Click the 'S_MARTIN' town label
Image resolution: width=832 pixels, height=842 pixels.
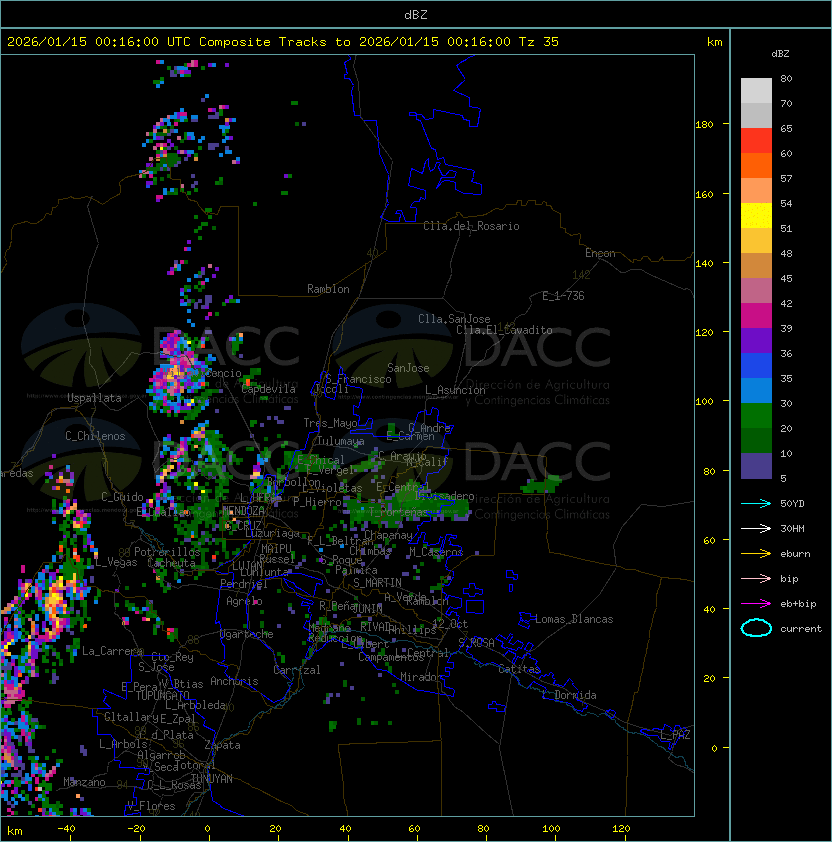coord(377,583)
